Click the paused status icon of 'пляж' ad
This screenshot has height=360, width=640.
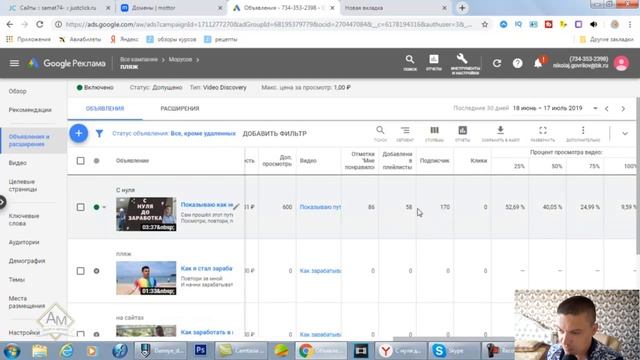pos(96,271)
